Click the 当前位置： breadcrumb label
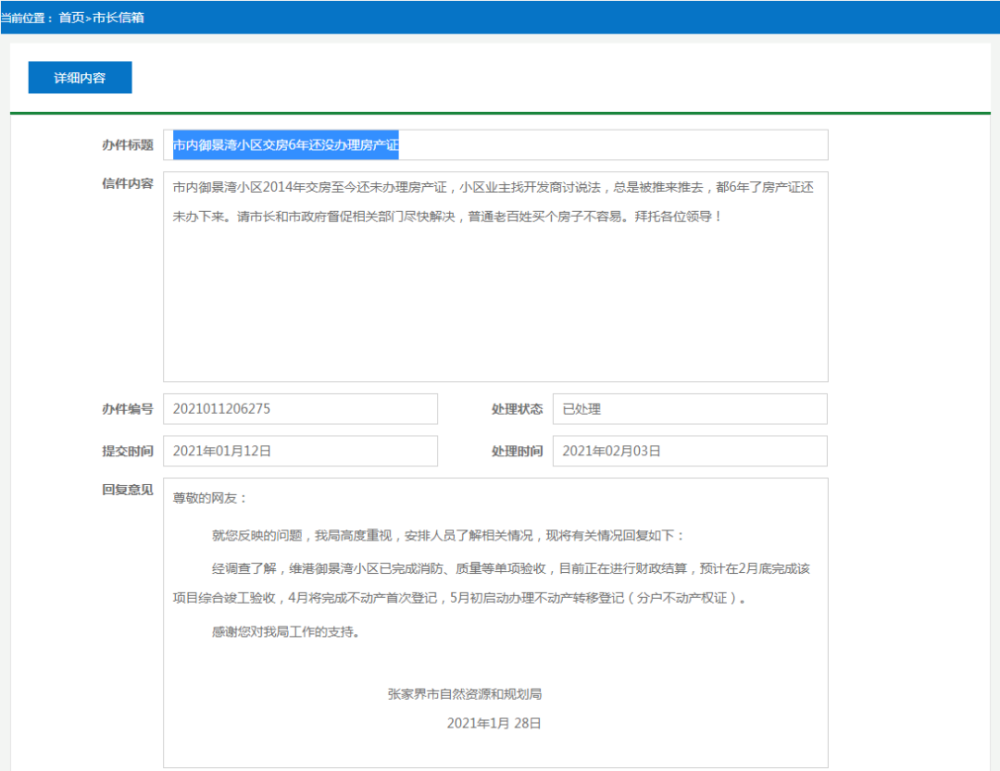Screen dimensions: 1000x771 [27, 18]
